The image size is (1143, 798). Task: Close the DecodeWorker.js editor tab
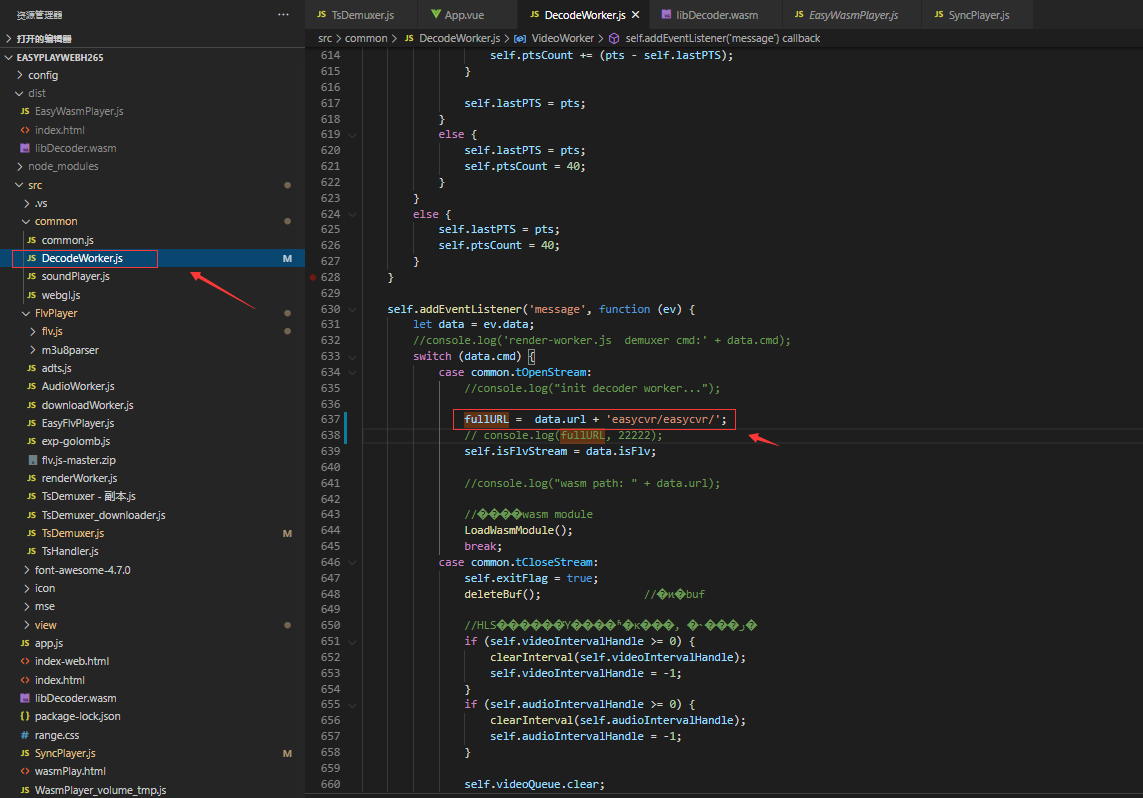coord(636,15)
